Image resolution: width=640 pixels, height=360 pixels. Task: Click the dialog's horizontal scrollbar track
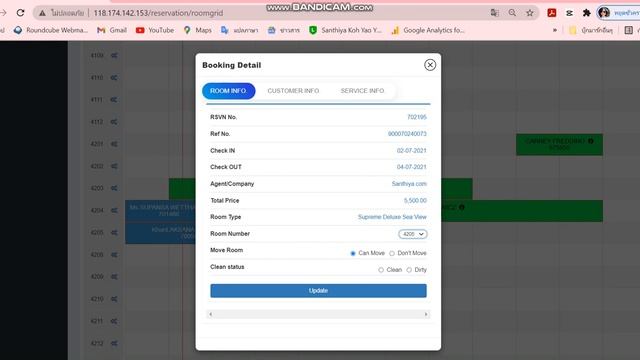coord(318,314)
